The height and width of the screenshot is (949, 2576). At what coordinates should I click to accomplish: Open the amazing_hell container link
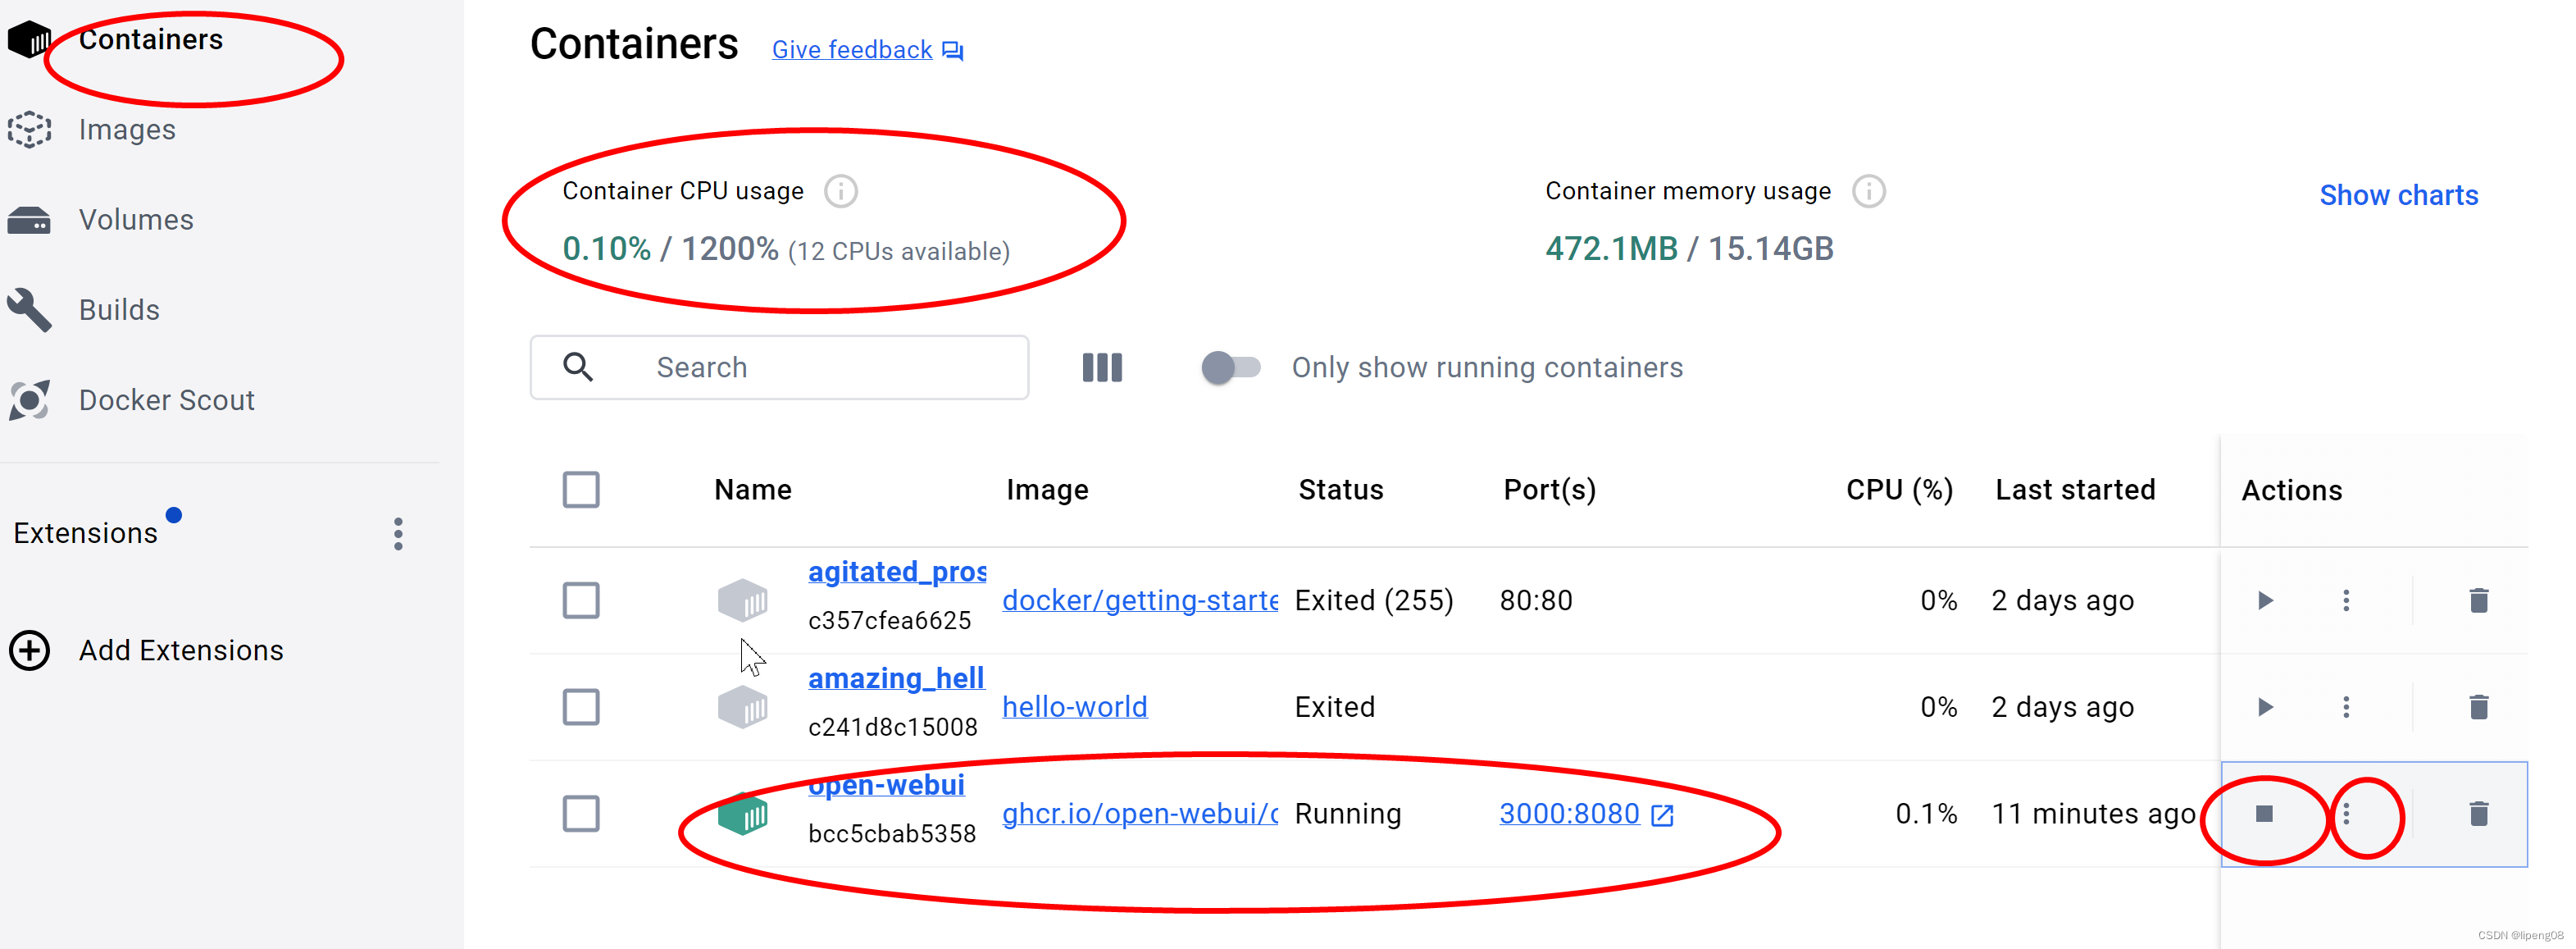tap(896, 678)
